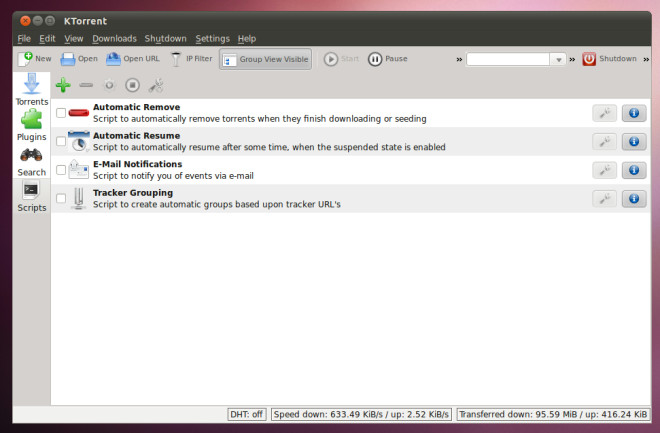
Task: Configure the Tracker Grouping script
Action: [604, 199]
